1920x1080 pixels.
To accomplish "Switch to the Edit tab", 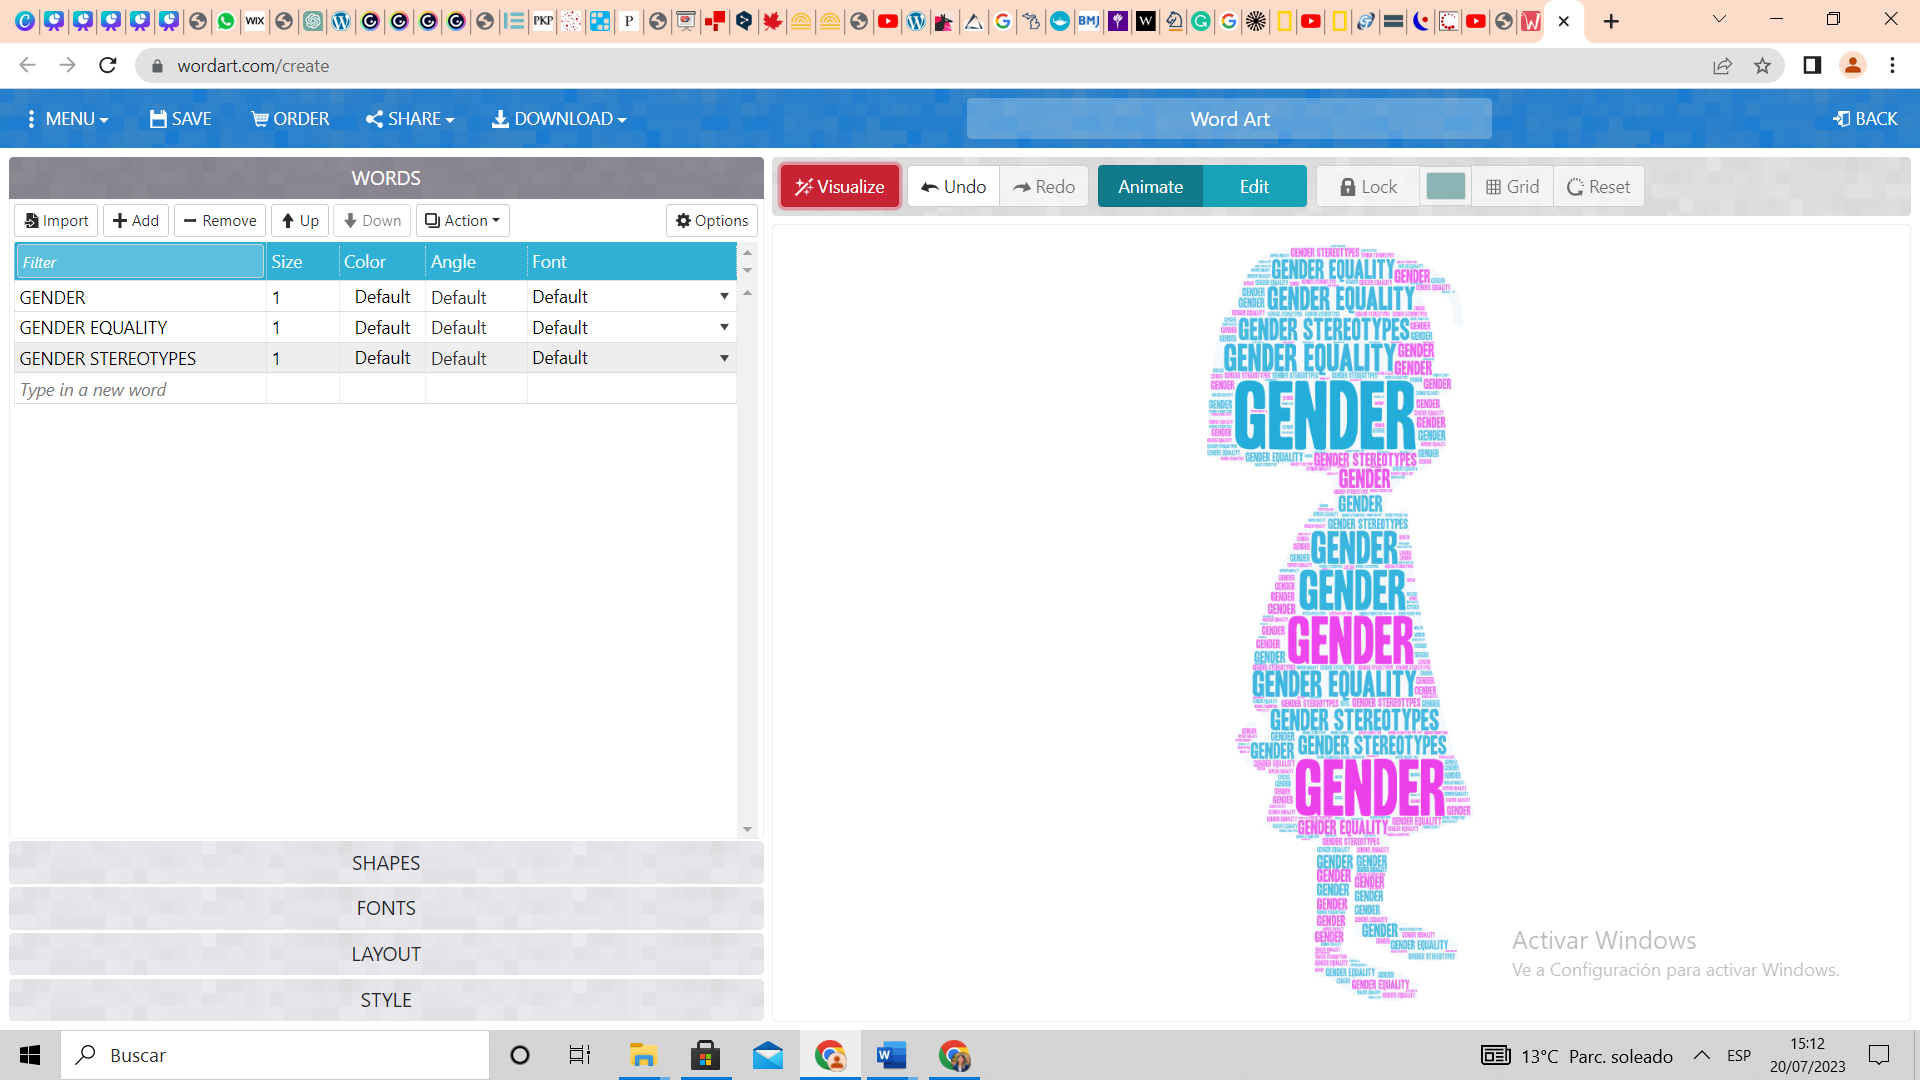I will (x=1254, y=186).
